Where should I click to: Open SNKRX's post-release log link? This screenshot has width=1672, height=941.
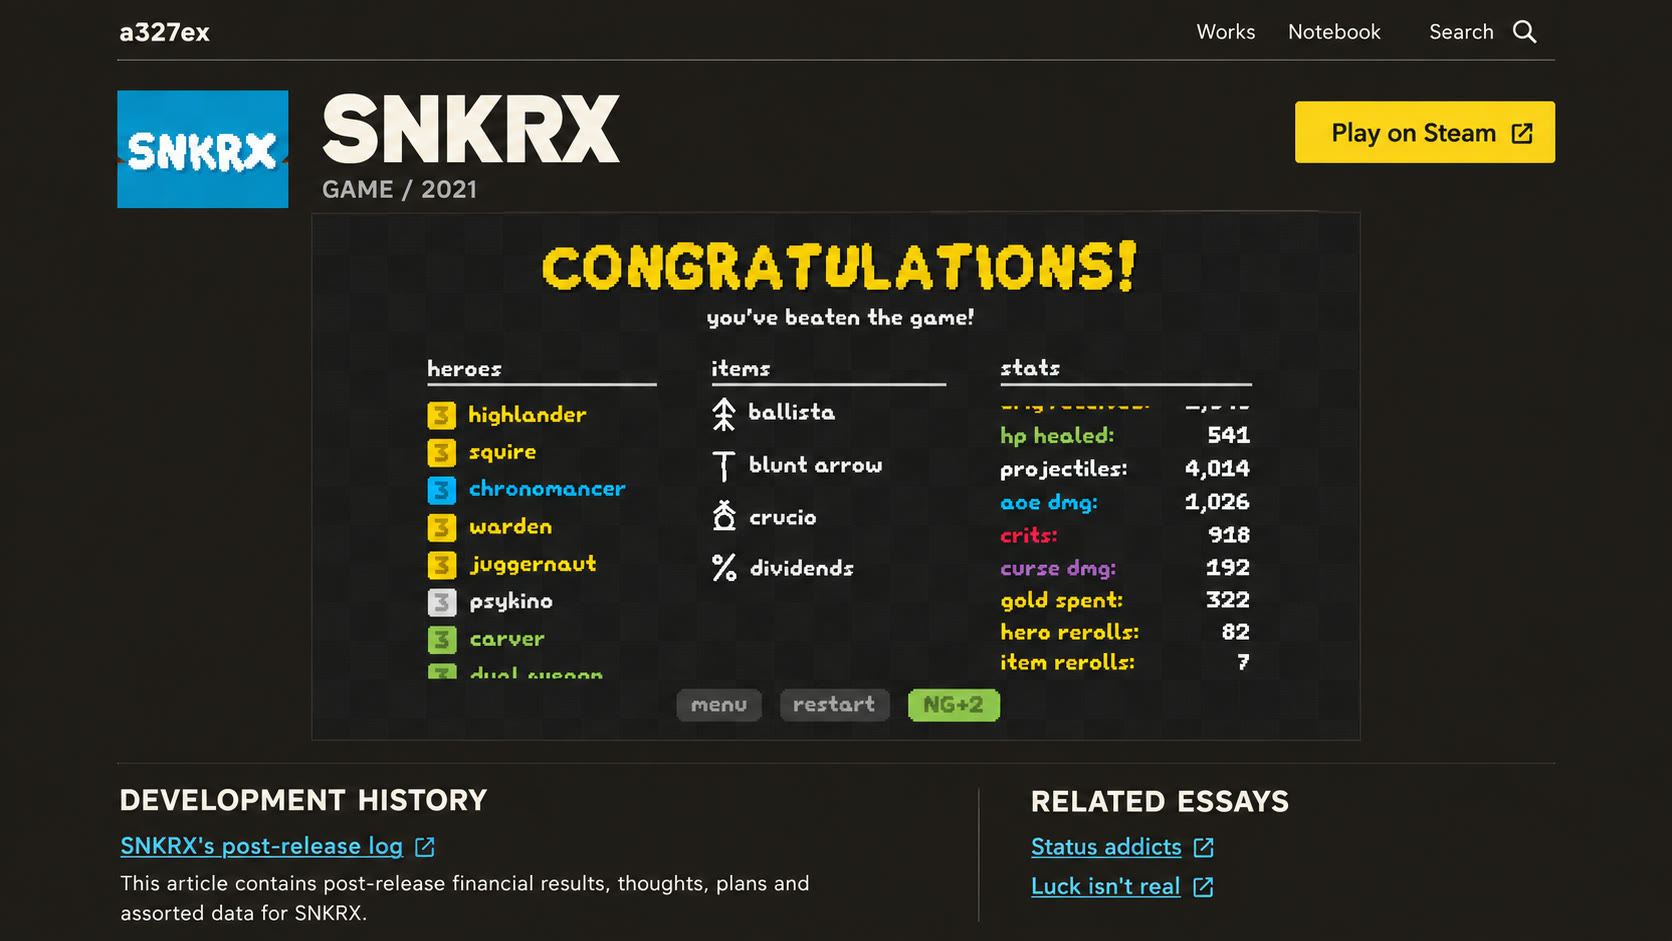262,846
